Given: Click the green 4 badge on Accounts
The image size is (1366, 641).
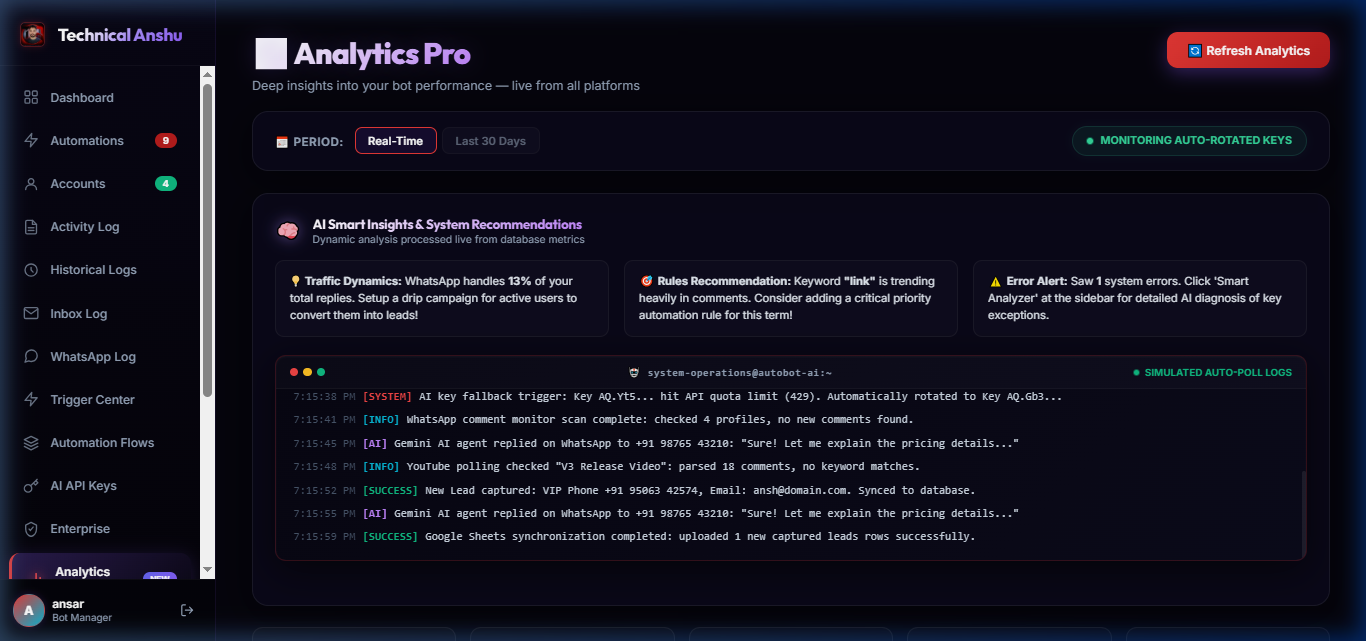Looking at the screenshot, I should point(166,184).
